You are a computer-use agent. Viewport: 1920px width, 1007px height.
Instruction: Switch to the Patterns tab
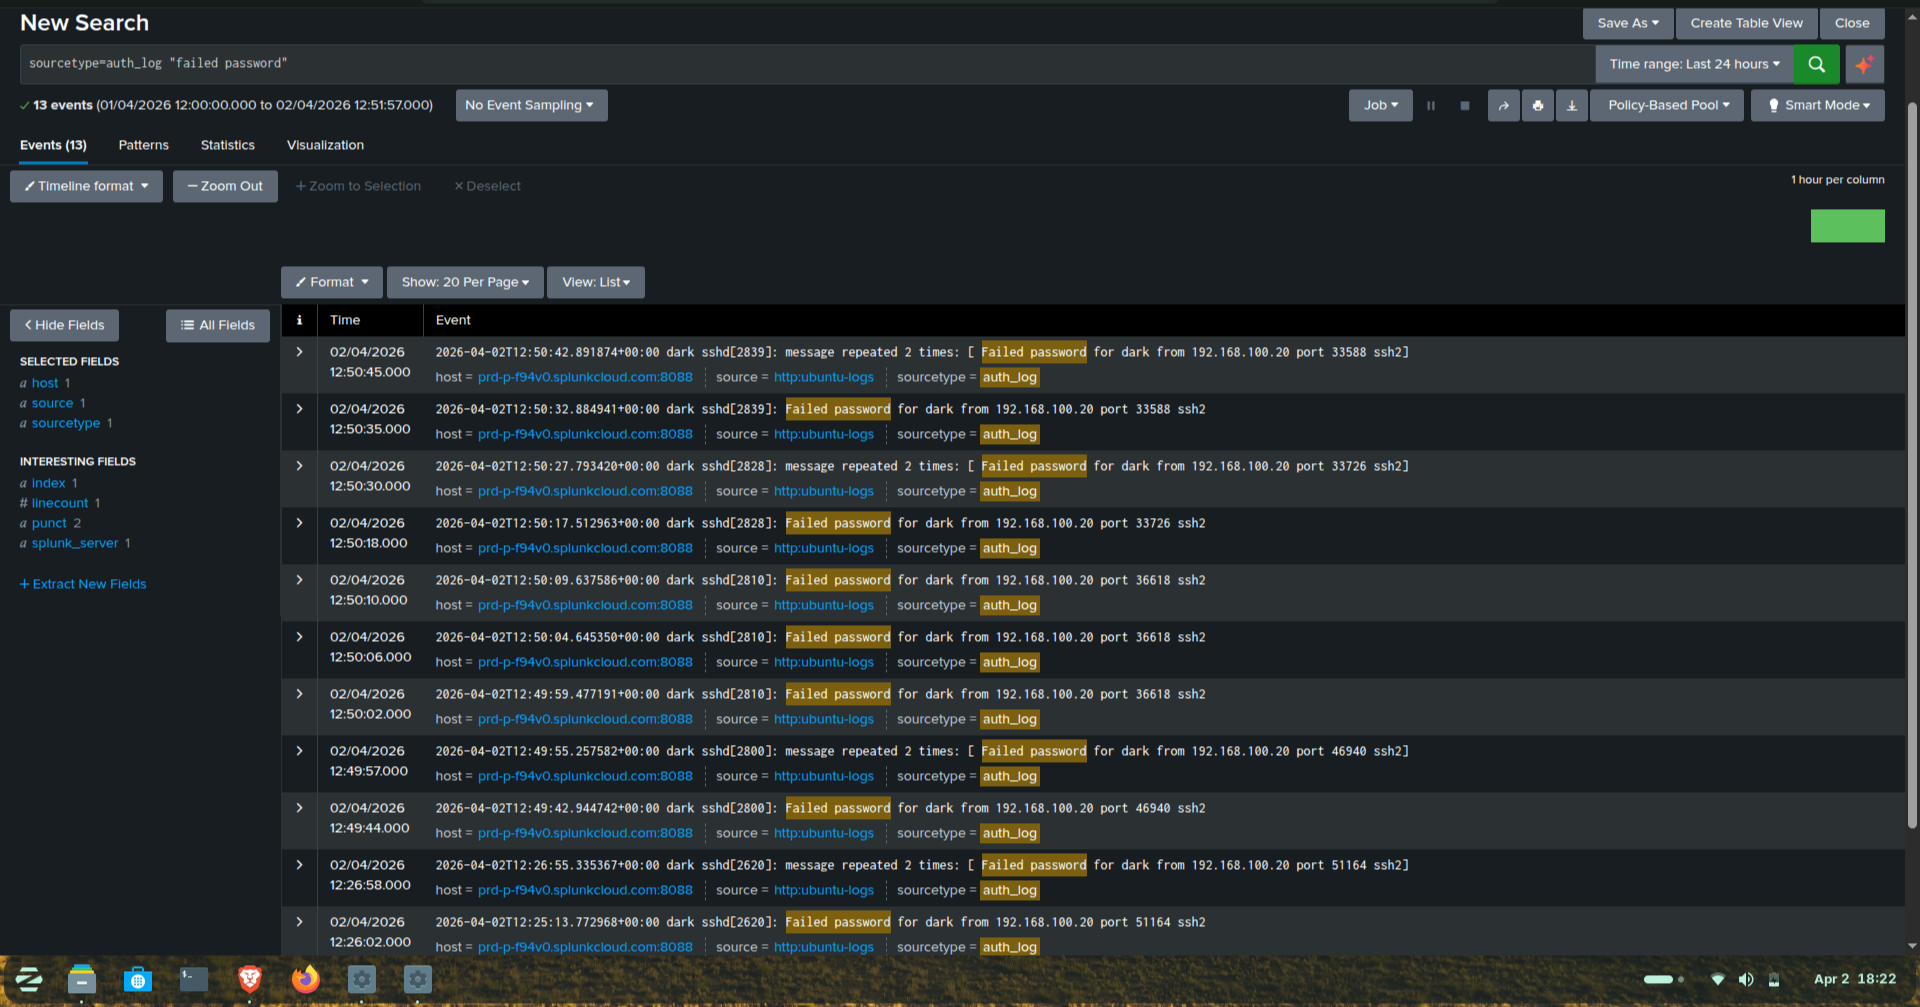(x=144, y=145)
